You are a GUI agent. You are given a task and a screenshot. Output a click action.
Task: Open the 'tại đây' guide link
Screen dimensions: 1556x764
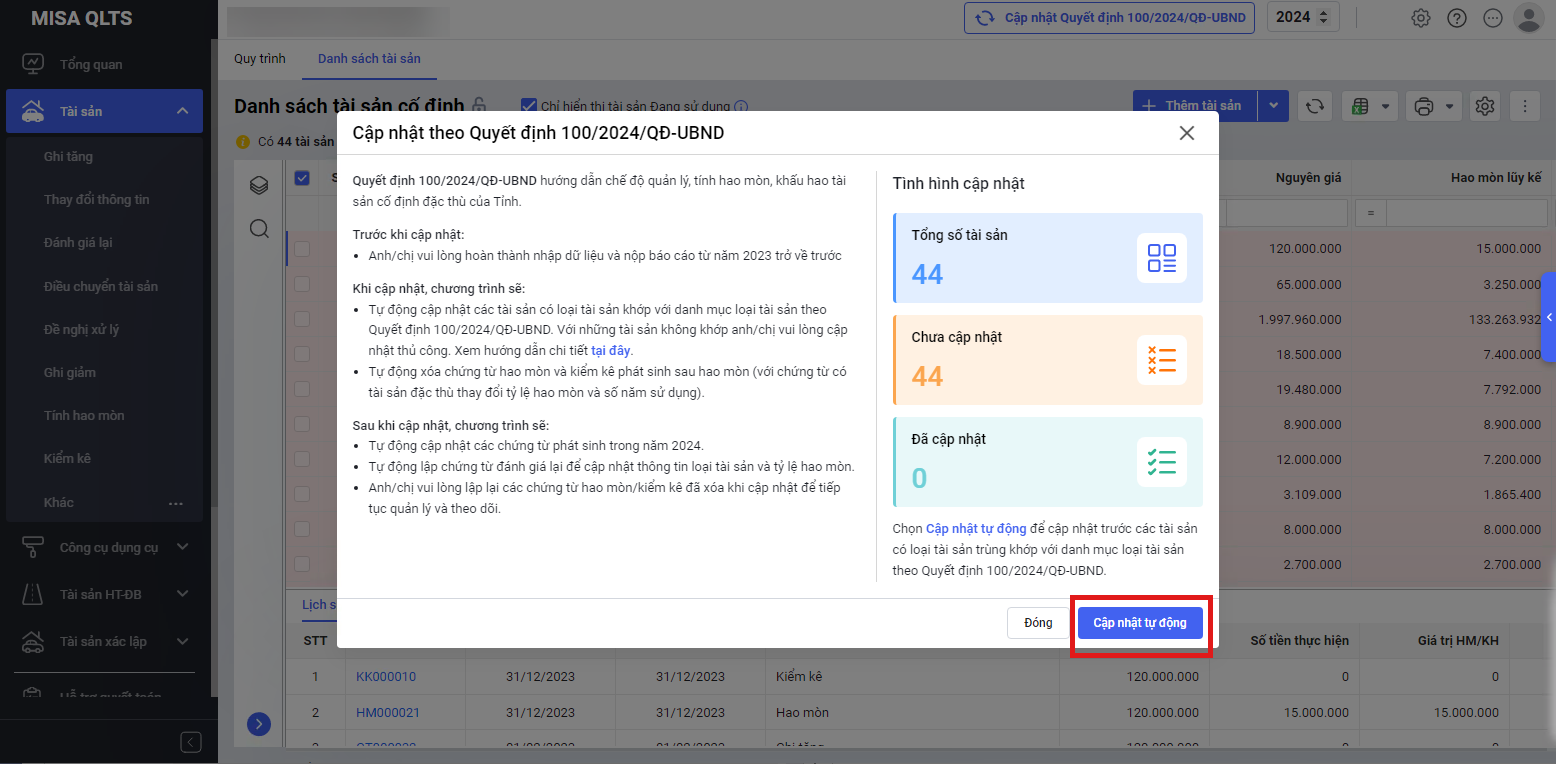coord(611,351)
